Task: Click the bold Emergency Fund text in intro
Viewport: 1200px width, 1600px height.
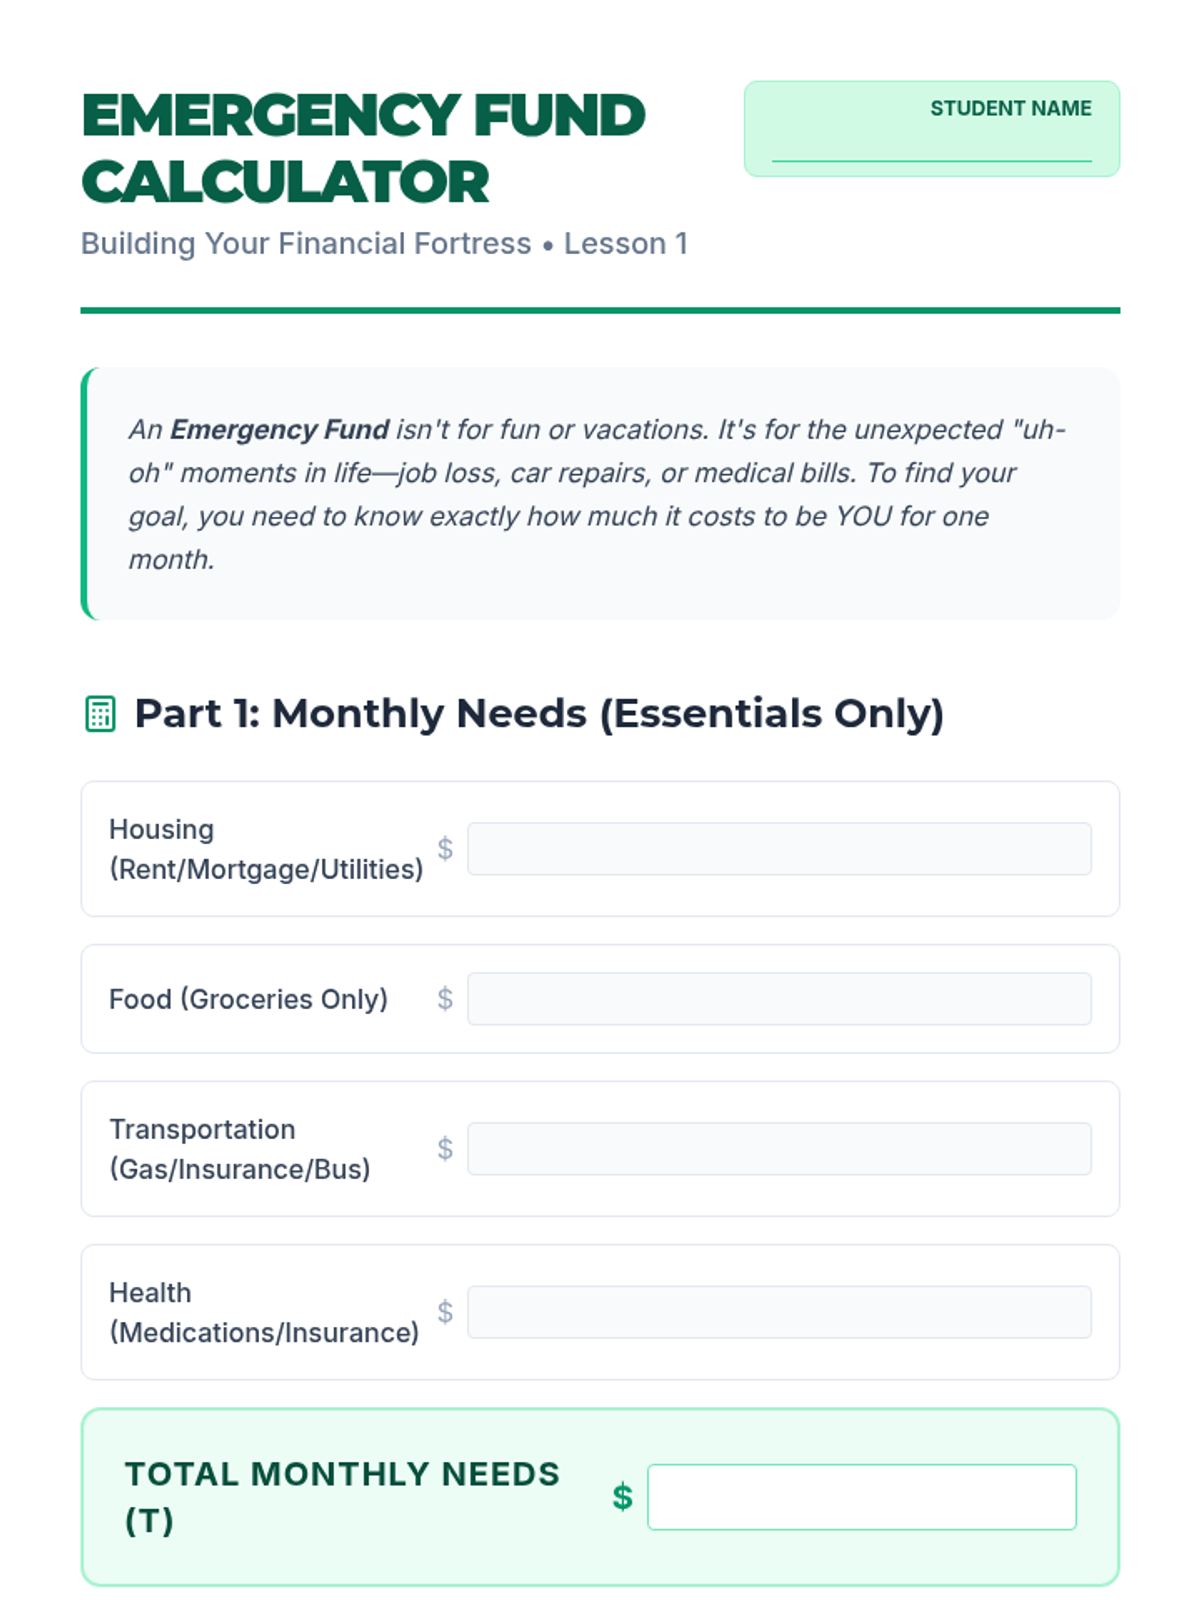Action: [x=279, y=430]
